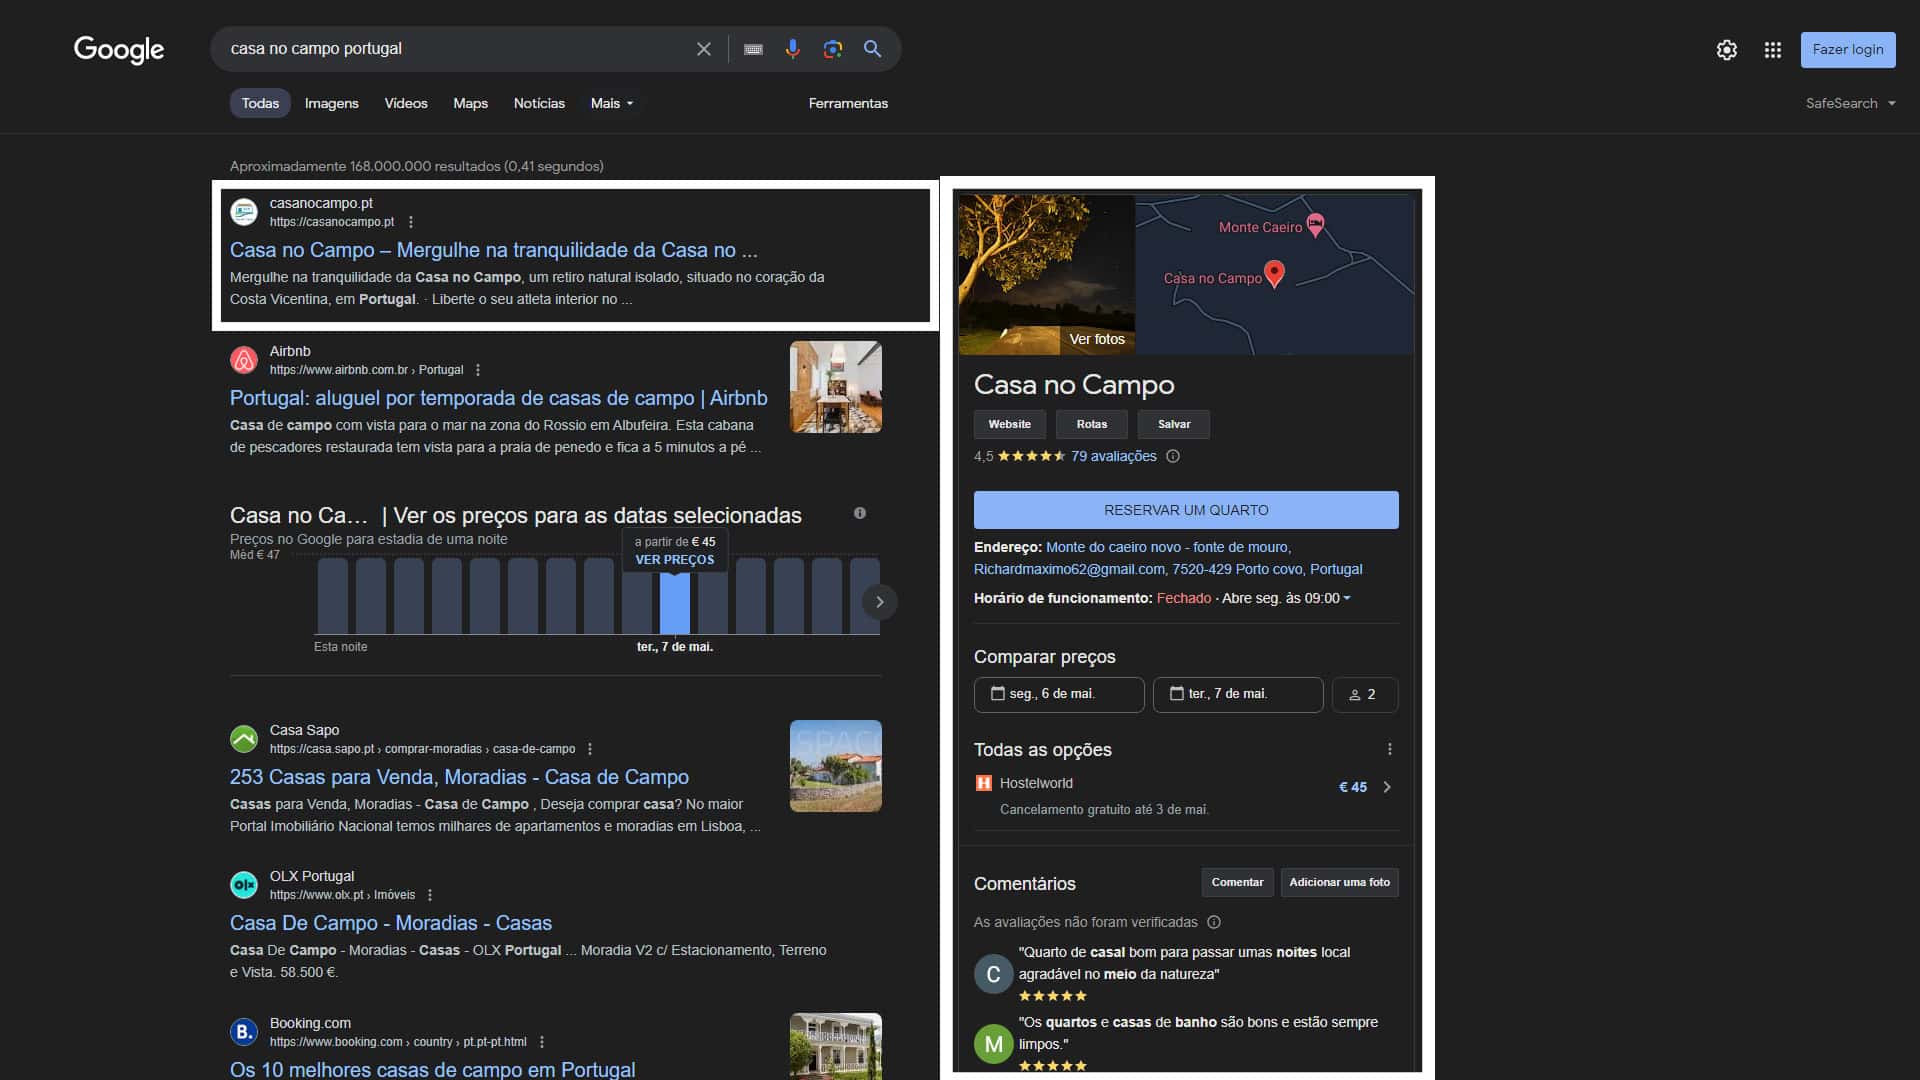
Task: Switch to the Imagens tab
Action: (331, 103)
